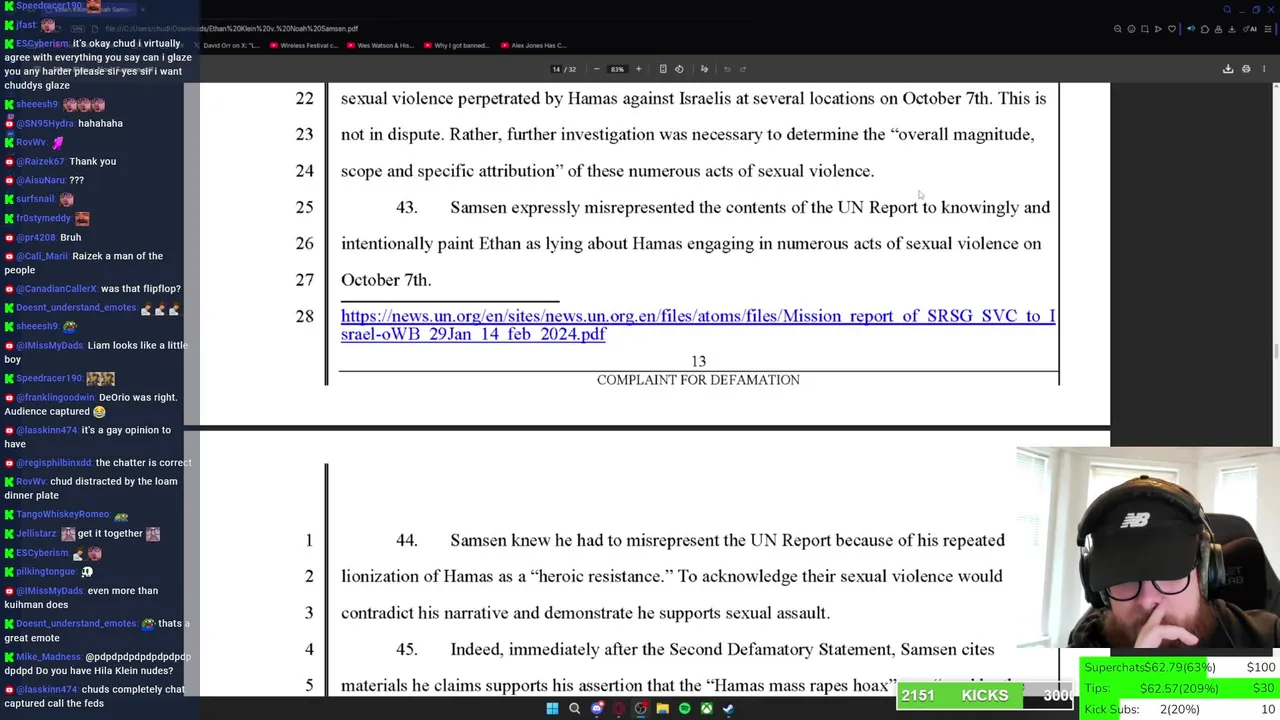Open the 'Wes Watson & His' bookmark

pos(381,45)
